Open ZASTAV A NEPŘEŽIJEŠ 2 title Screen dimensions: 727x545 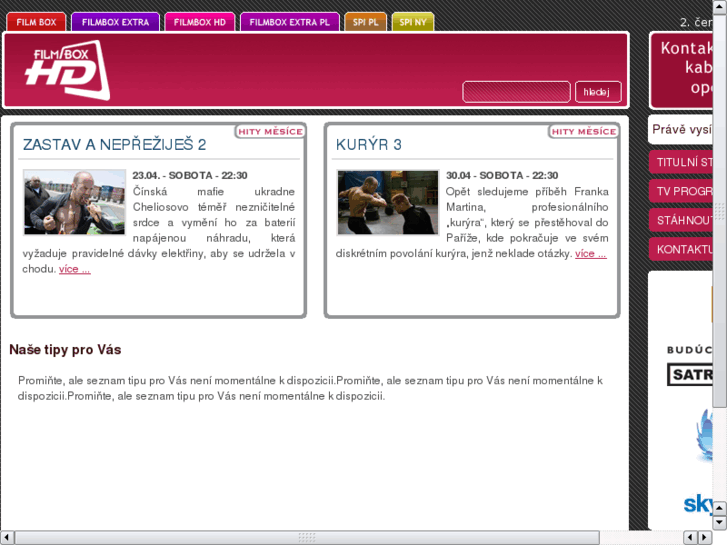[x=115, y=145]
